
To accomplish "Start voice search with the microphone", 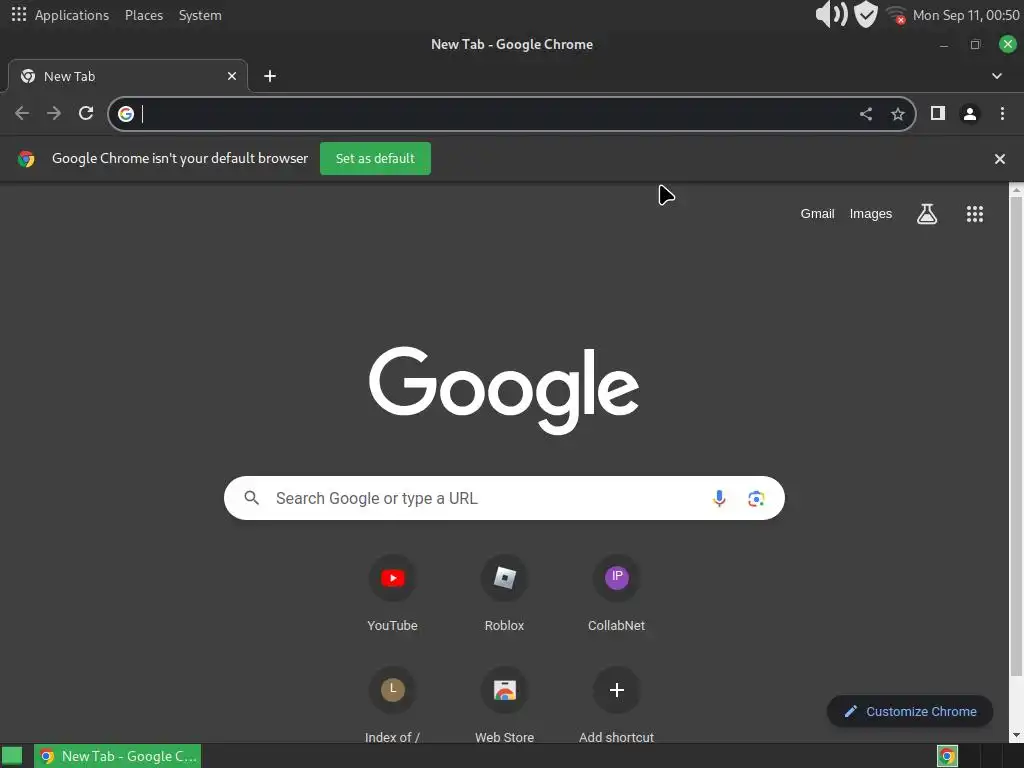I will [x=719, y=498].
